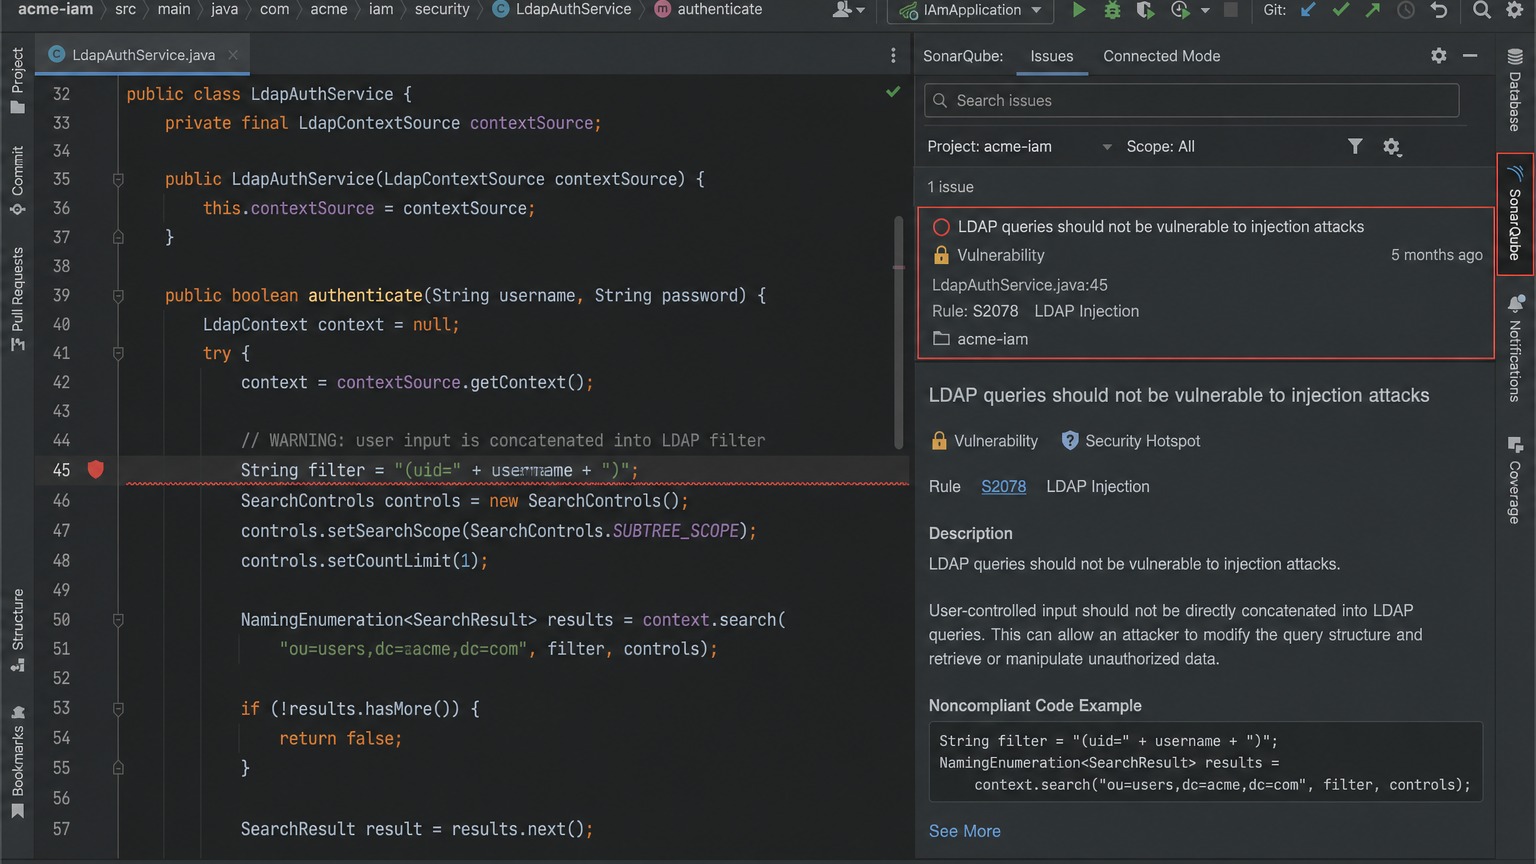
Task: Click the green inspection checkmark in editor
Action: [x=893, y=92]
